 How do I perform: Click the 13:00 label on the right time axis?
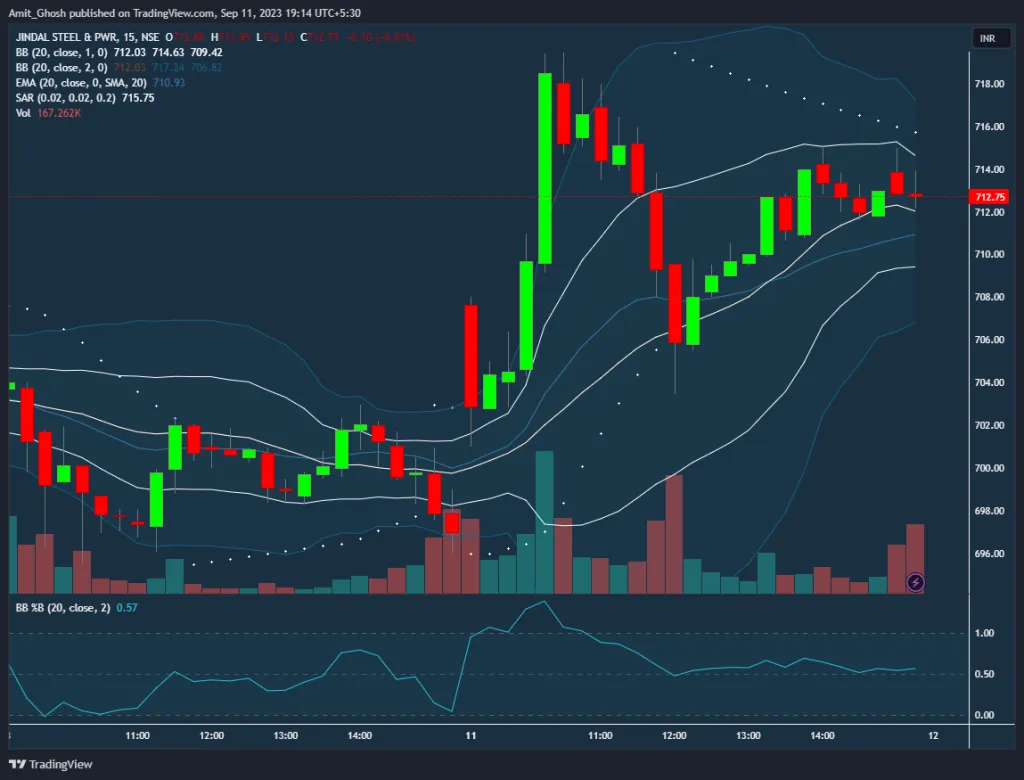pos(747,735)
